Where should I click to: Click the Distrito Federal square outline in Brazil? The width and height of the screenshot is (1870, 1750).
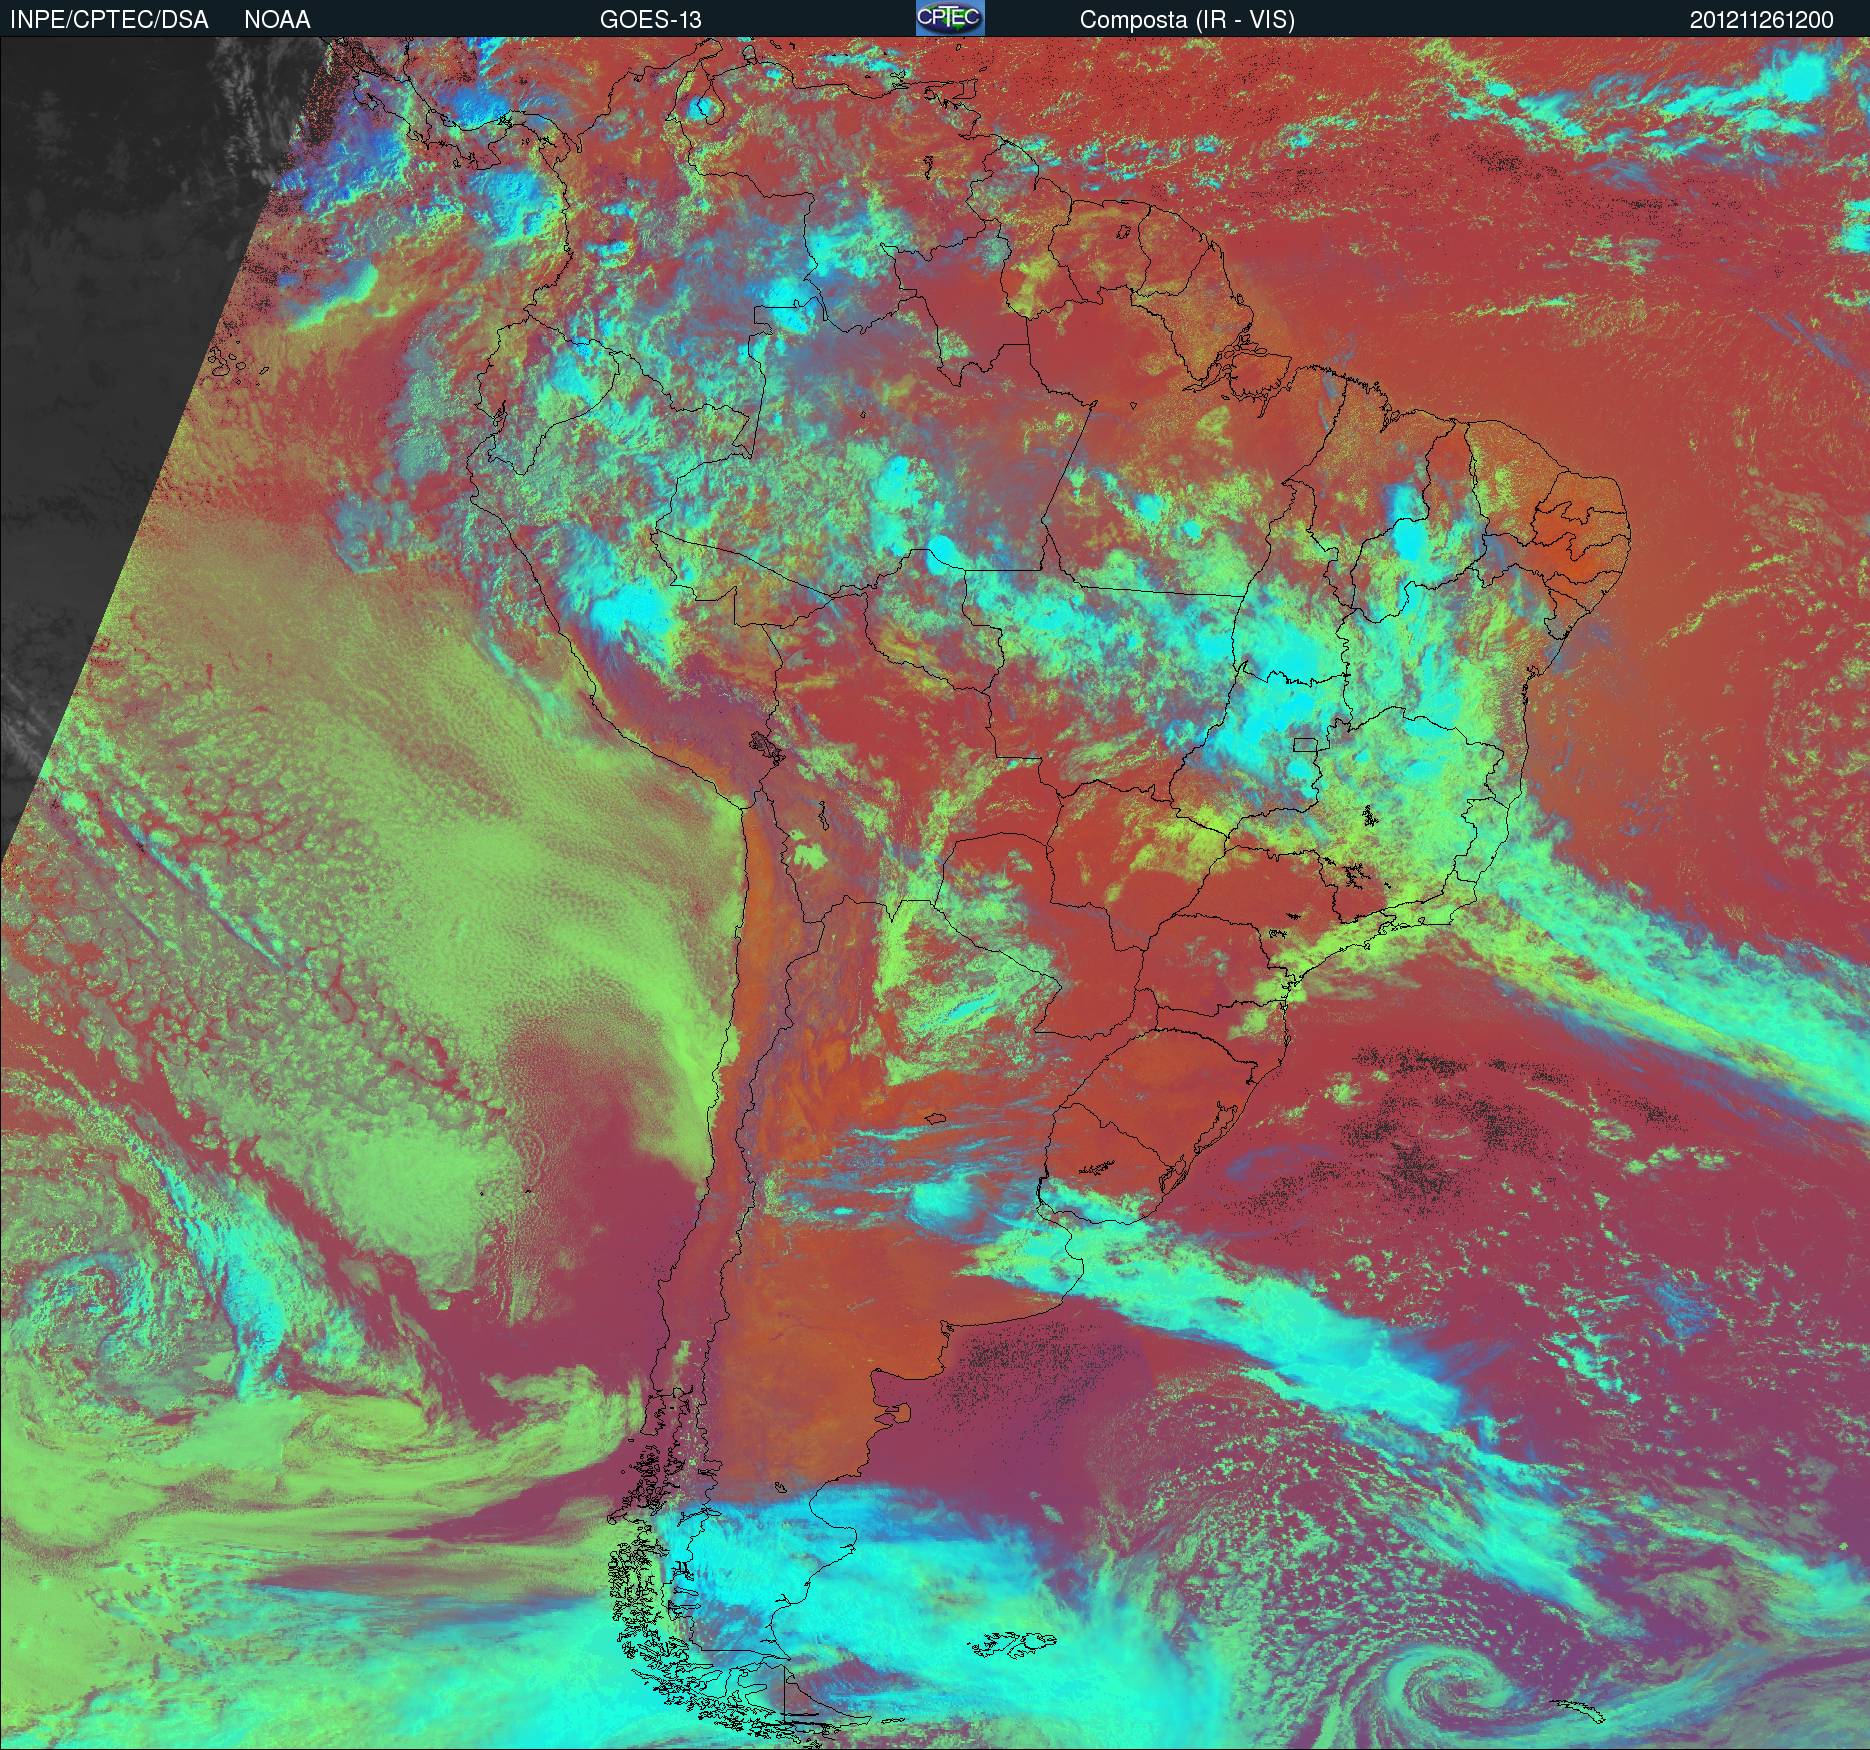coord(1304,744)
